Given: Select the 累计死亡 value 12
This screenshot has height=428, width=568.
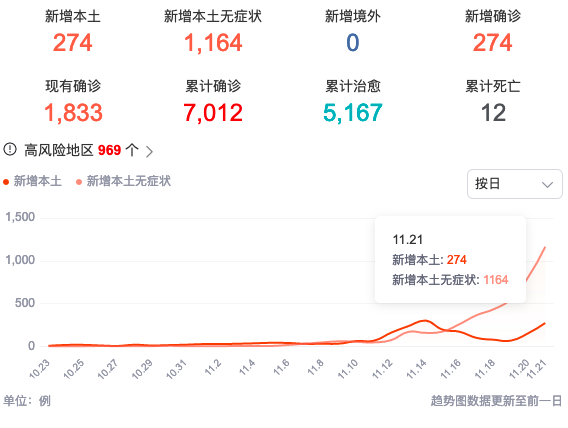Looking at the screenshot, I should pyautogui.click(x=493, y=113).
